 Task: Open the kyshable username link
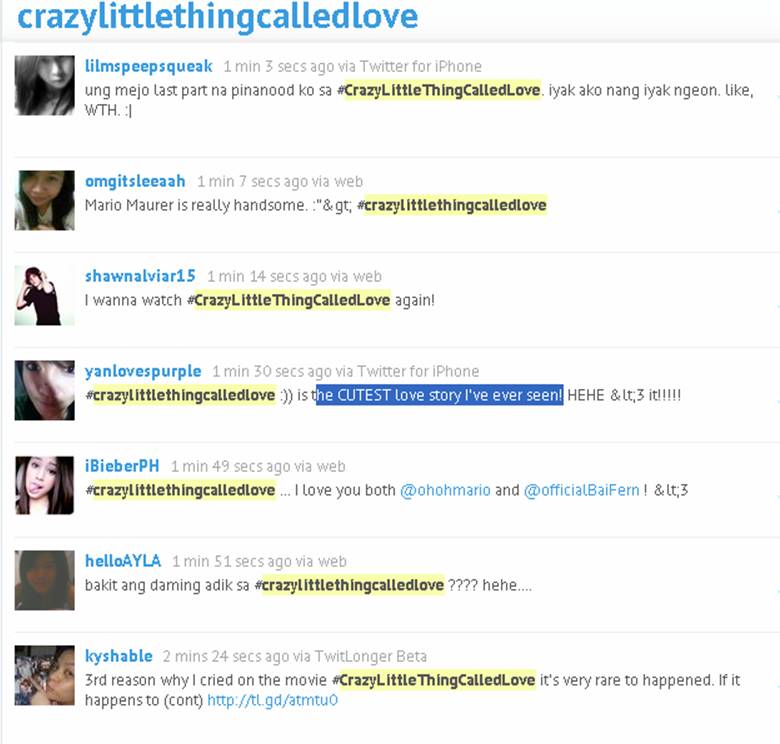[x=118, y=656]
